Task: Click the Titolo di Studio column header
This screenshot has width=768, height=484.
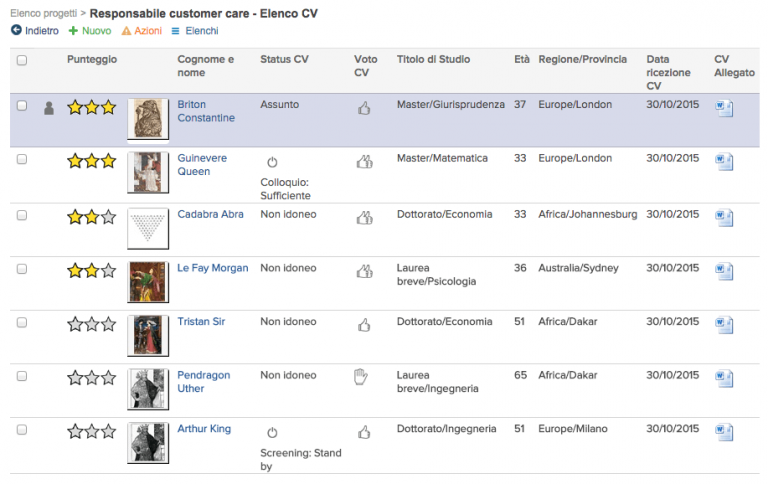Action: coord(433,59)
